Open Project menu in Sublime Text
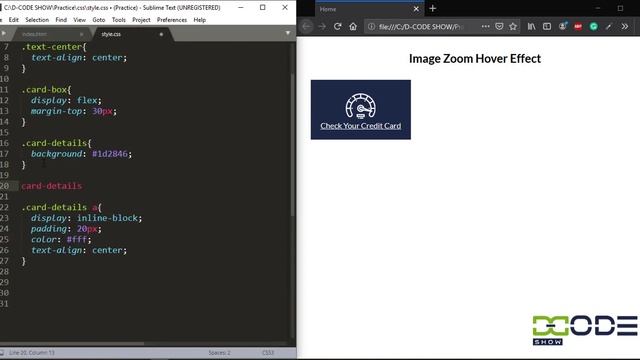640x360 pixels. (141, 20)
